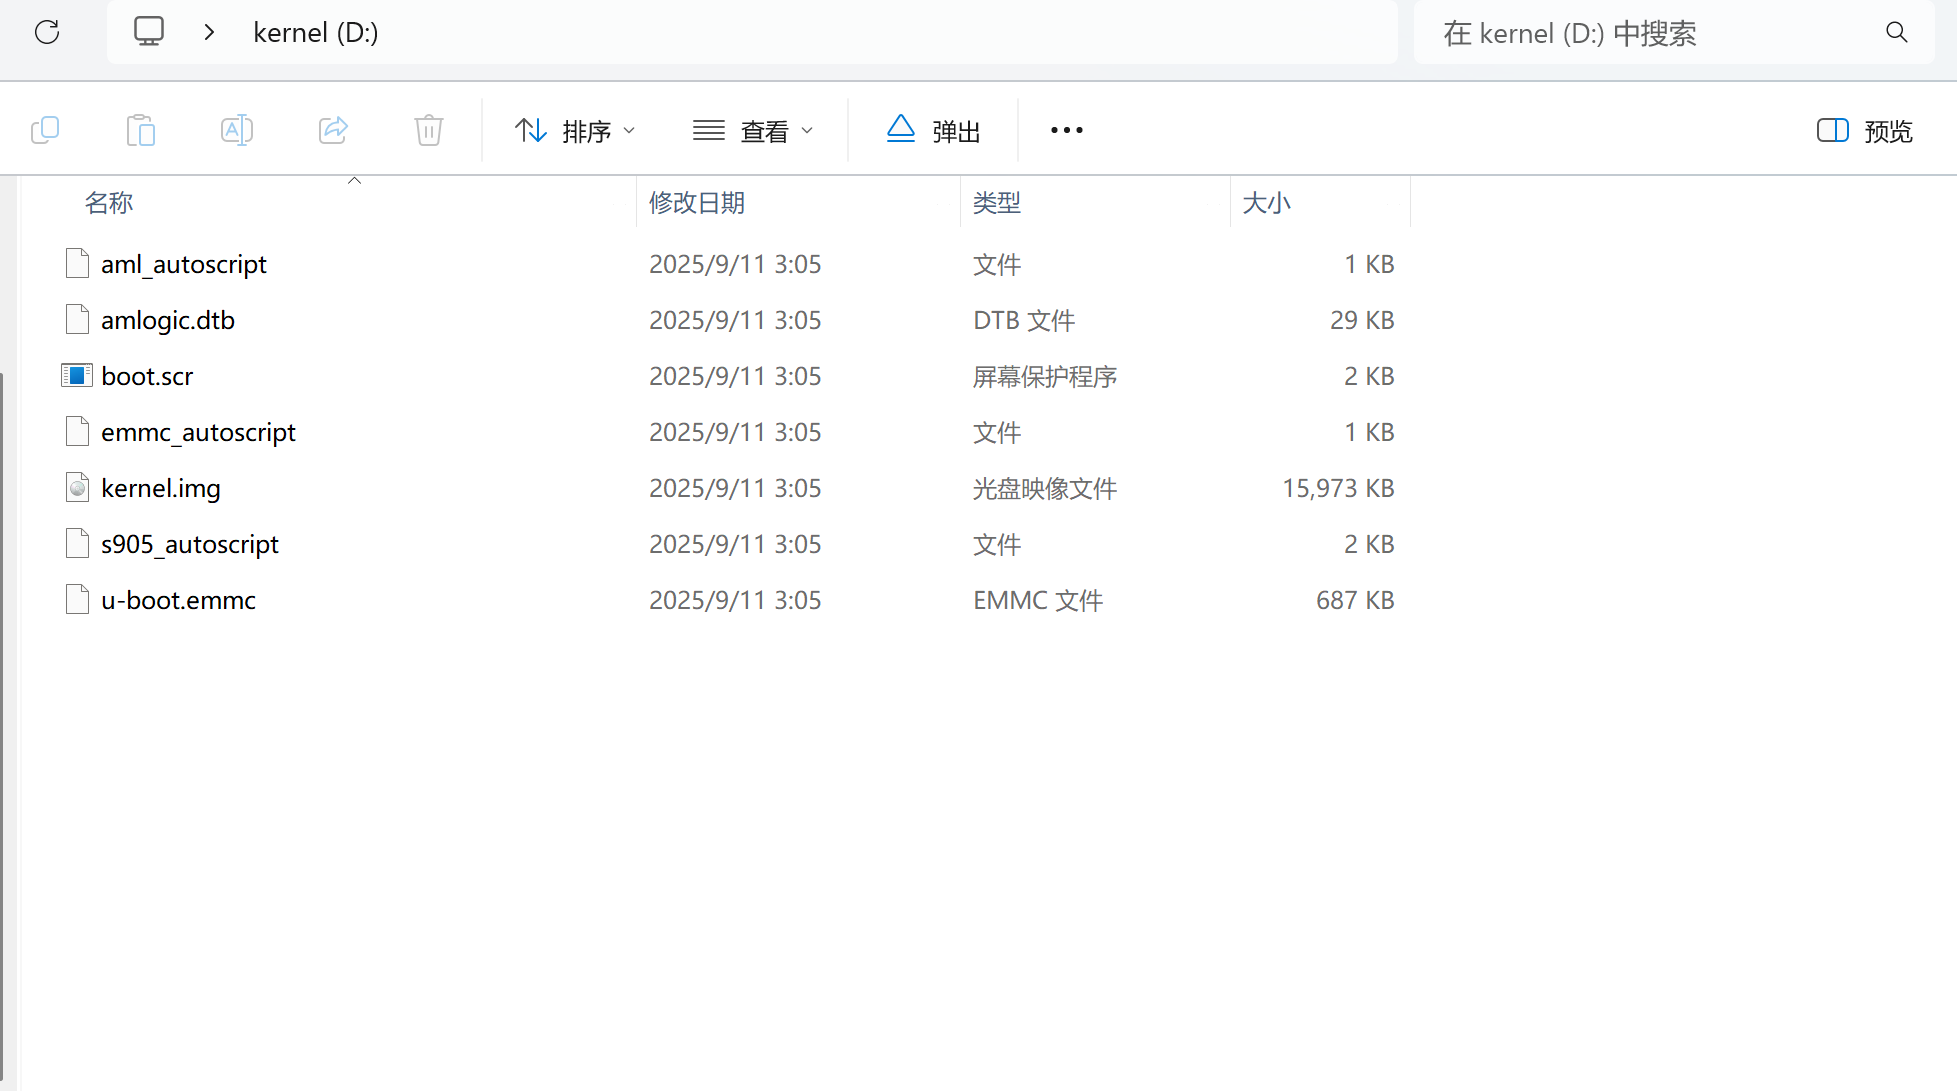This screenshot has height=1091, width=1957.
Task: Click the This PC monitor icon
Action: pos(149,32)
